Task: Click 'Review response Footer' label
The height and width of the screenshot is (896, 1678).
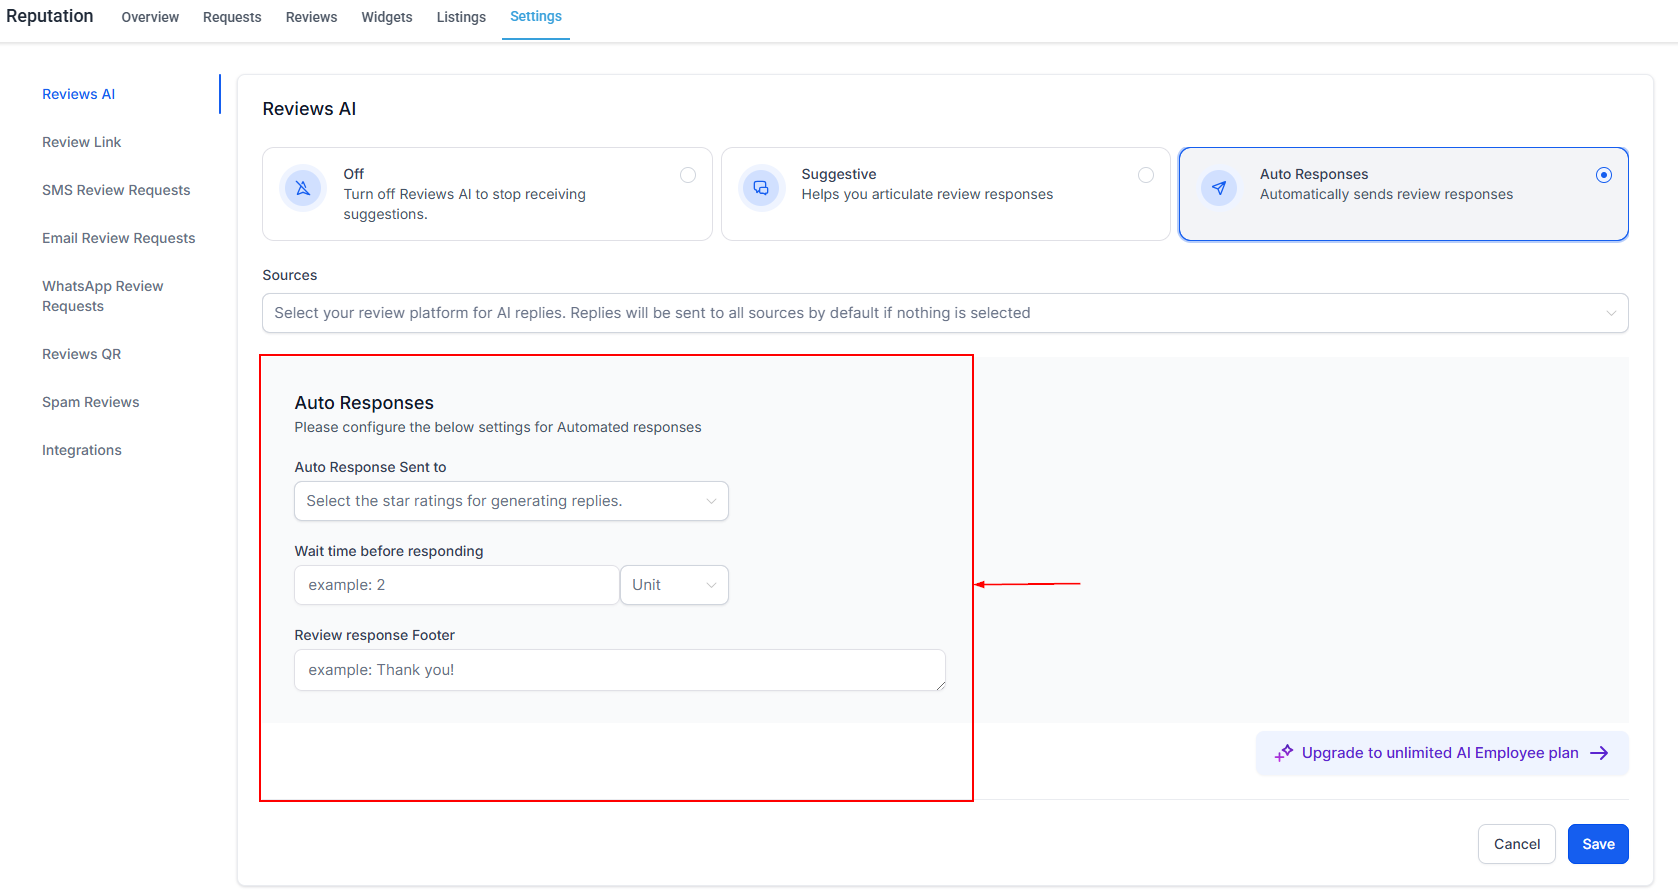Action: 375,635
